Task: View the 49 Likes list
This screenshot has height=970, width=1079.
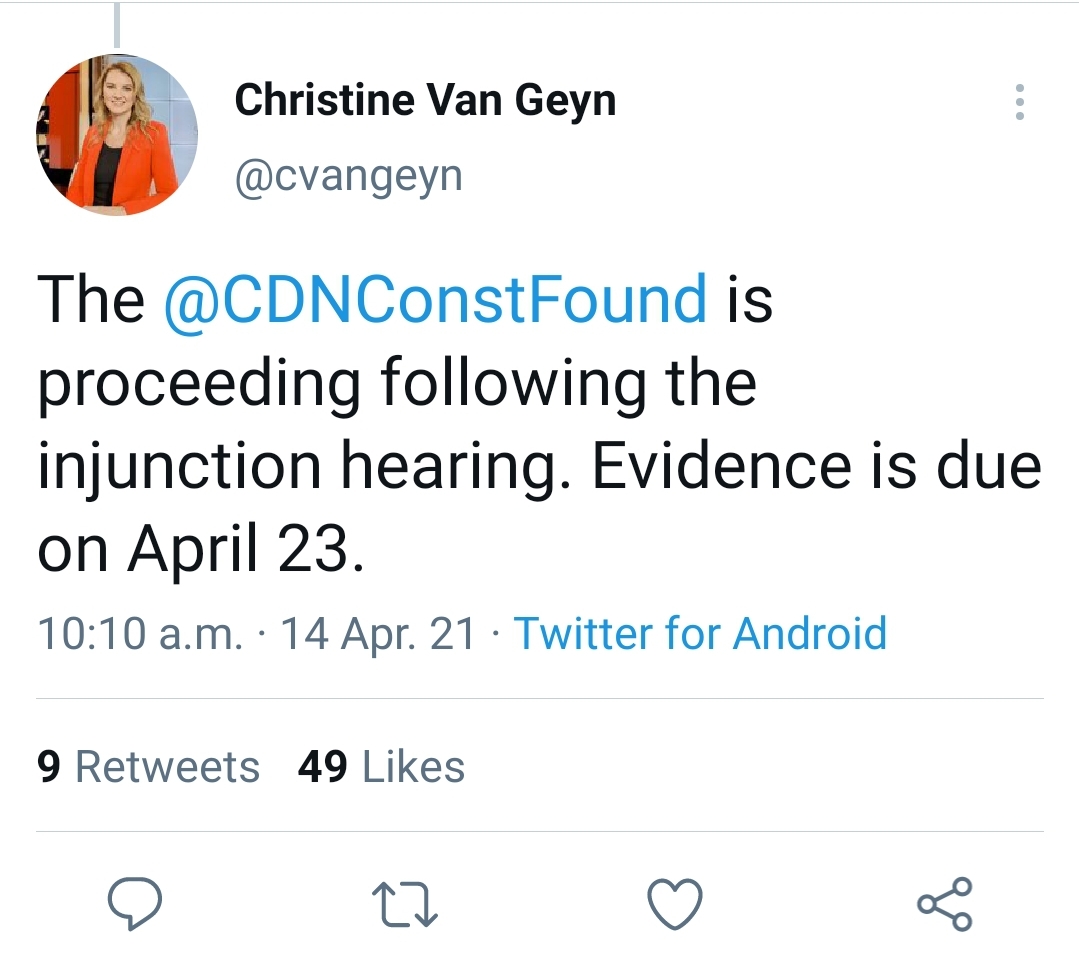Action: coord(381,767)
